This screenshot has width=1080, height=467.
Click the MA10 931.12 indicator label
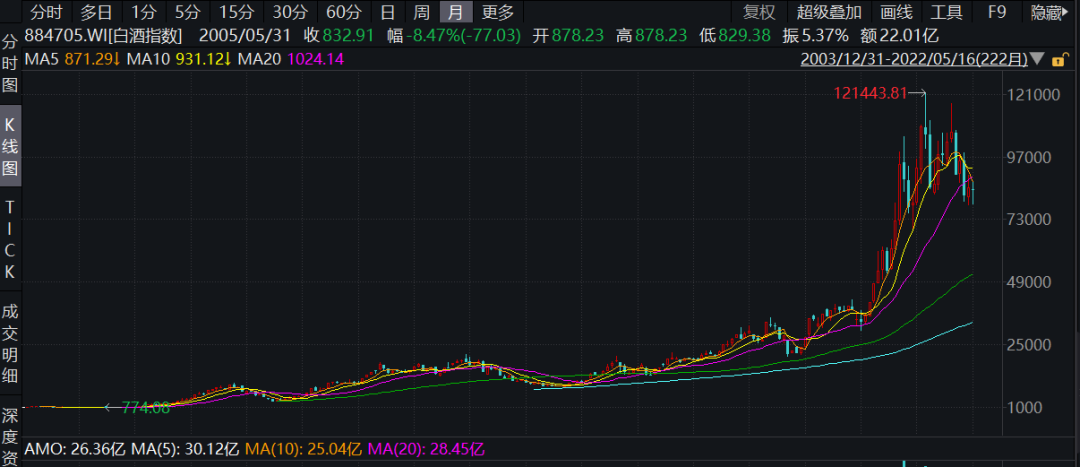coord(180,60)
